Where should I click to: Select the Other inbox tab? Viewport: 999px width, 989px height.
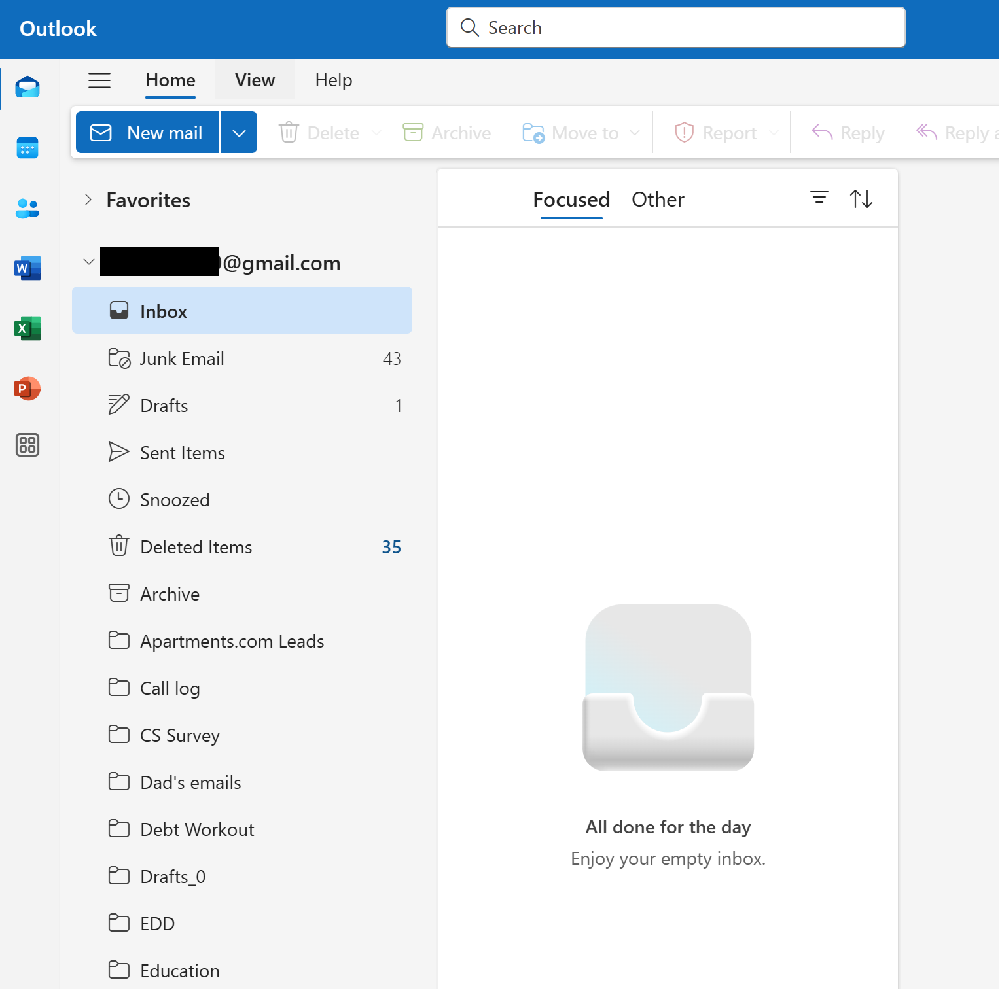tap(658, 199)
